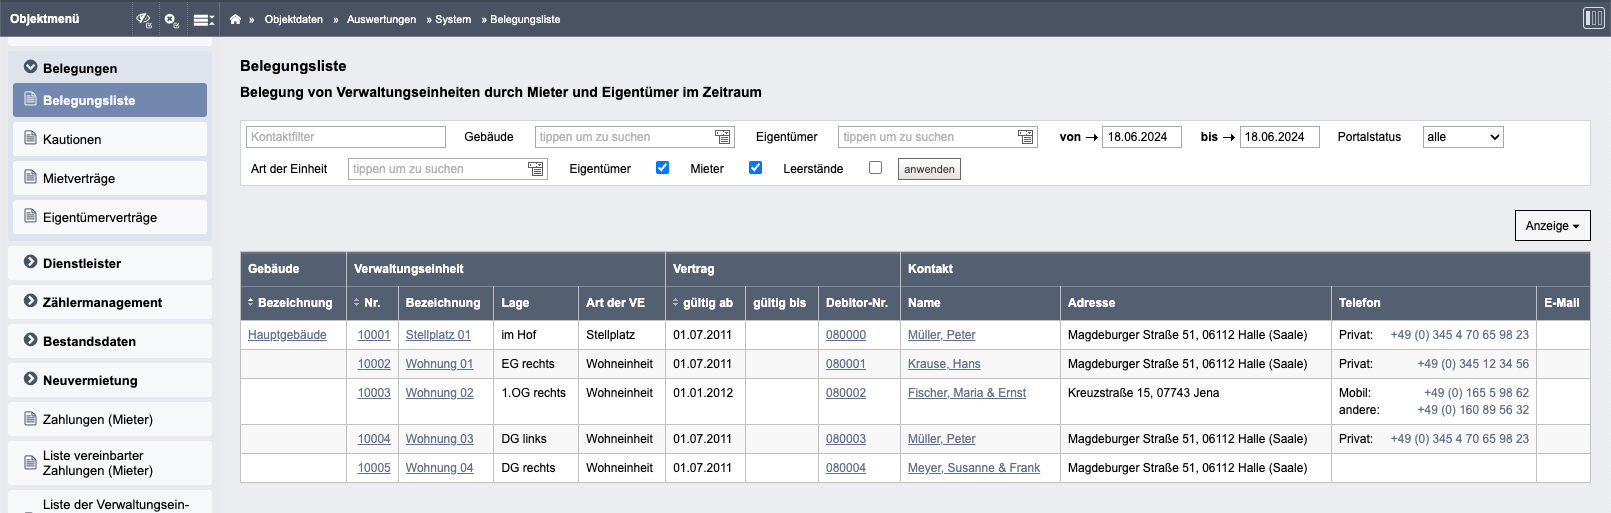Go to Auswertungen breadcrumb
The width and height of the screenshot is (1611, 513).
[x=381, y=19]
